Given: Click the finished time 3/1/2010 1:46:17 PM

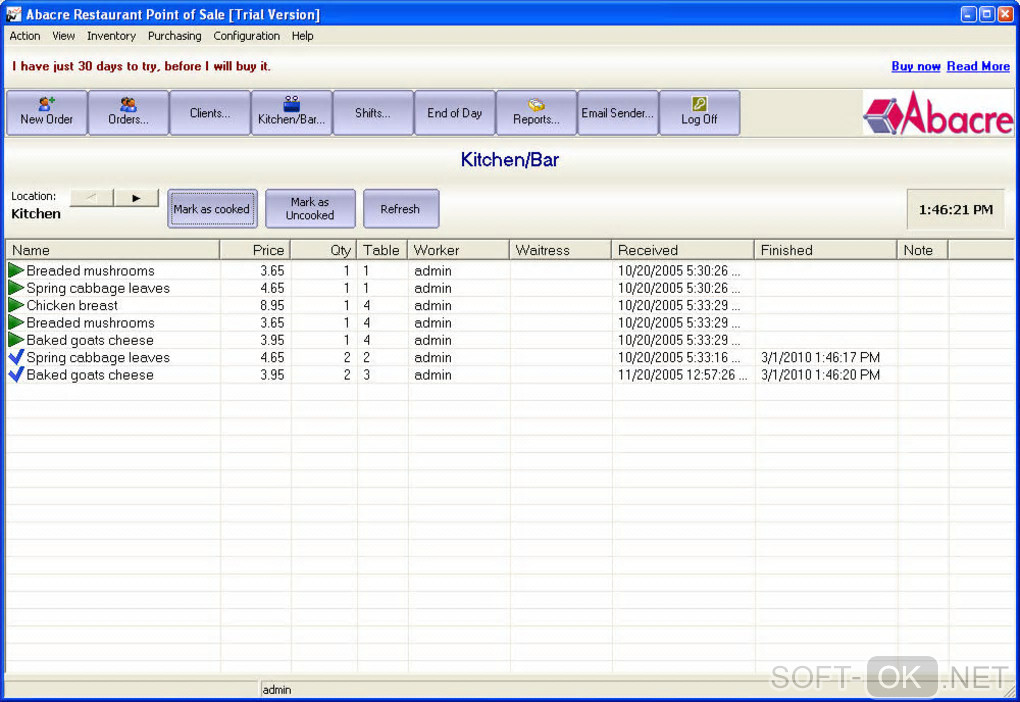Looking at the screenshot, I should coord(820,357).
